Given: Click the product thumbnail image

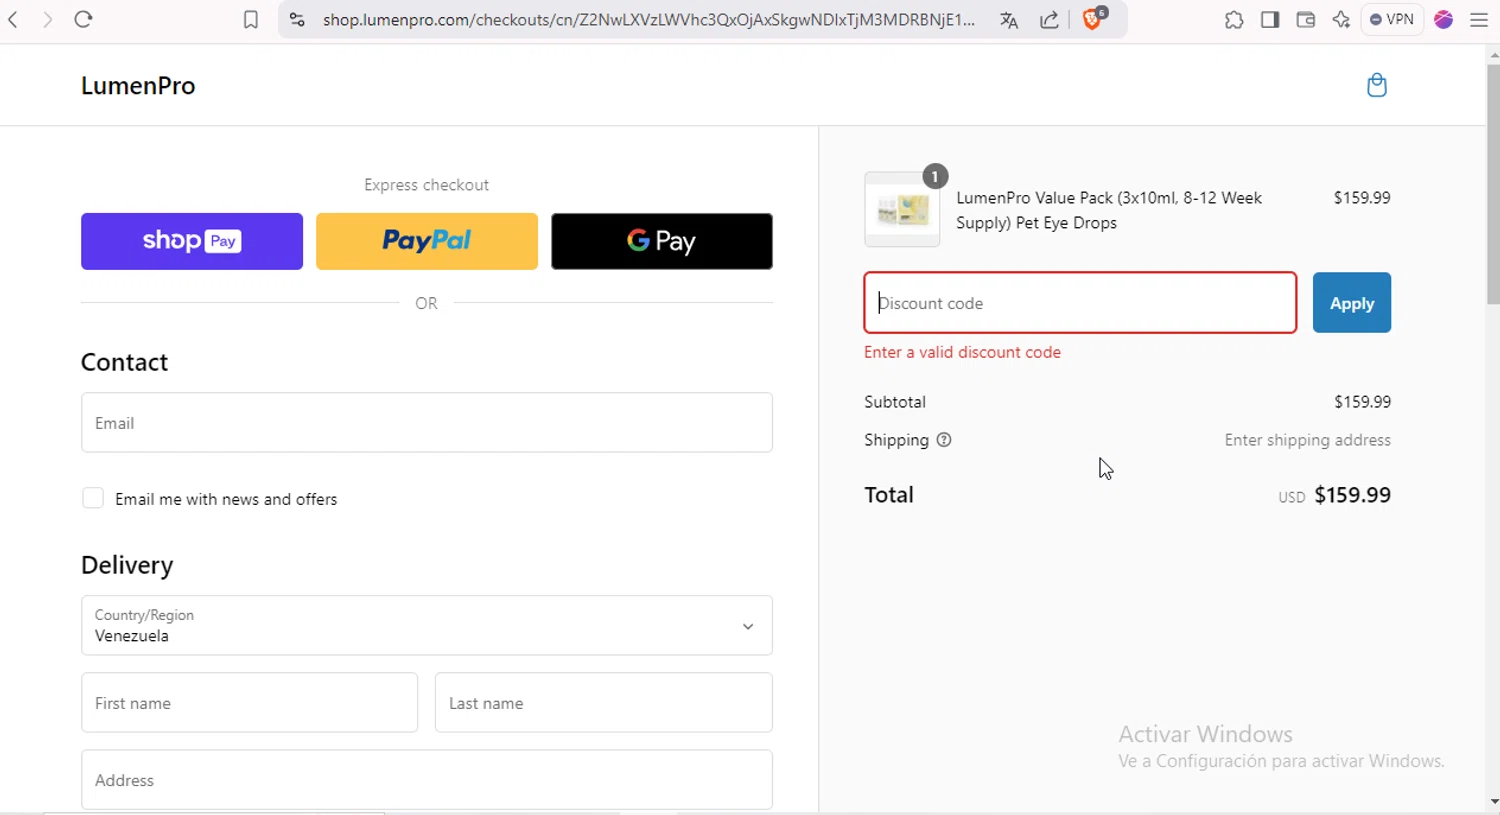Looking at the screenshot, I should coord(902,210).
